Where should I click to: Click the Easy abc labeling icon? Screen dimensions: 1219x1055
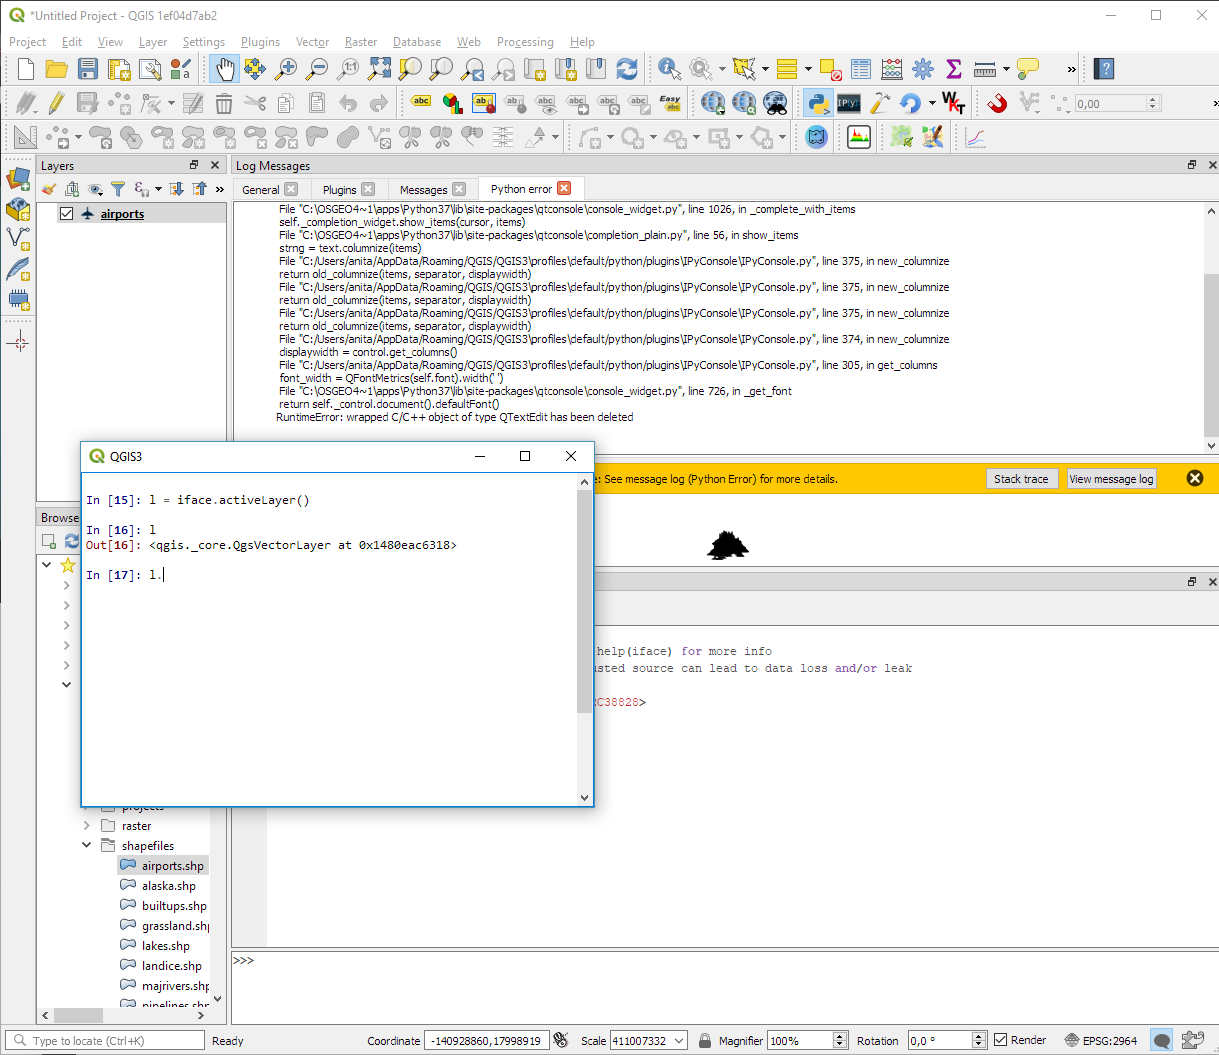(x=670, y=103)
